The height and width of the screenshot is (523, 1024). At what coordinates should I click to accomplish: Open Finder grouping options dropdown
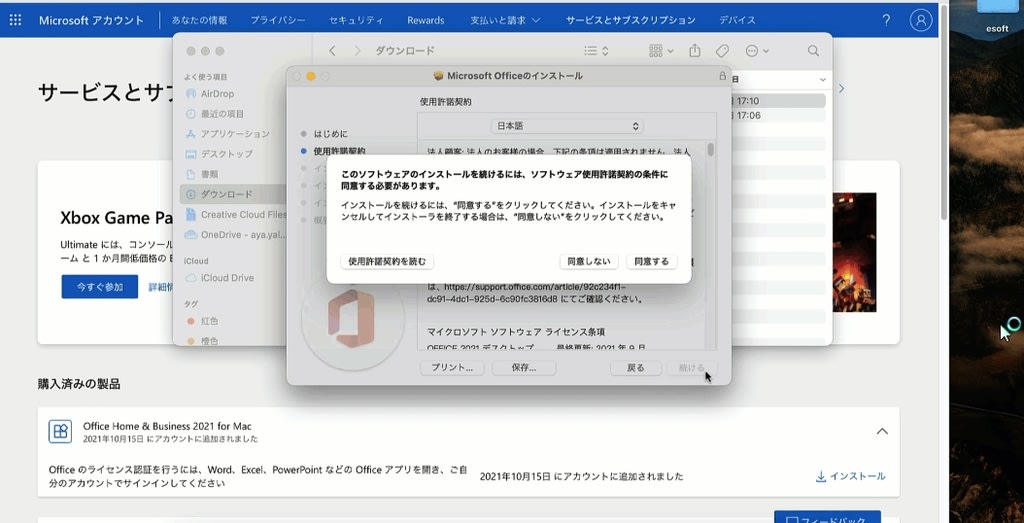pos(661,51)
